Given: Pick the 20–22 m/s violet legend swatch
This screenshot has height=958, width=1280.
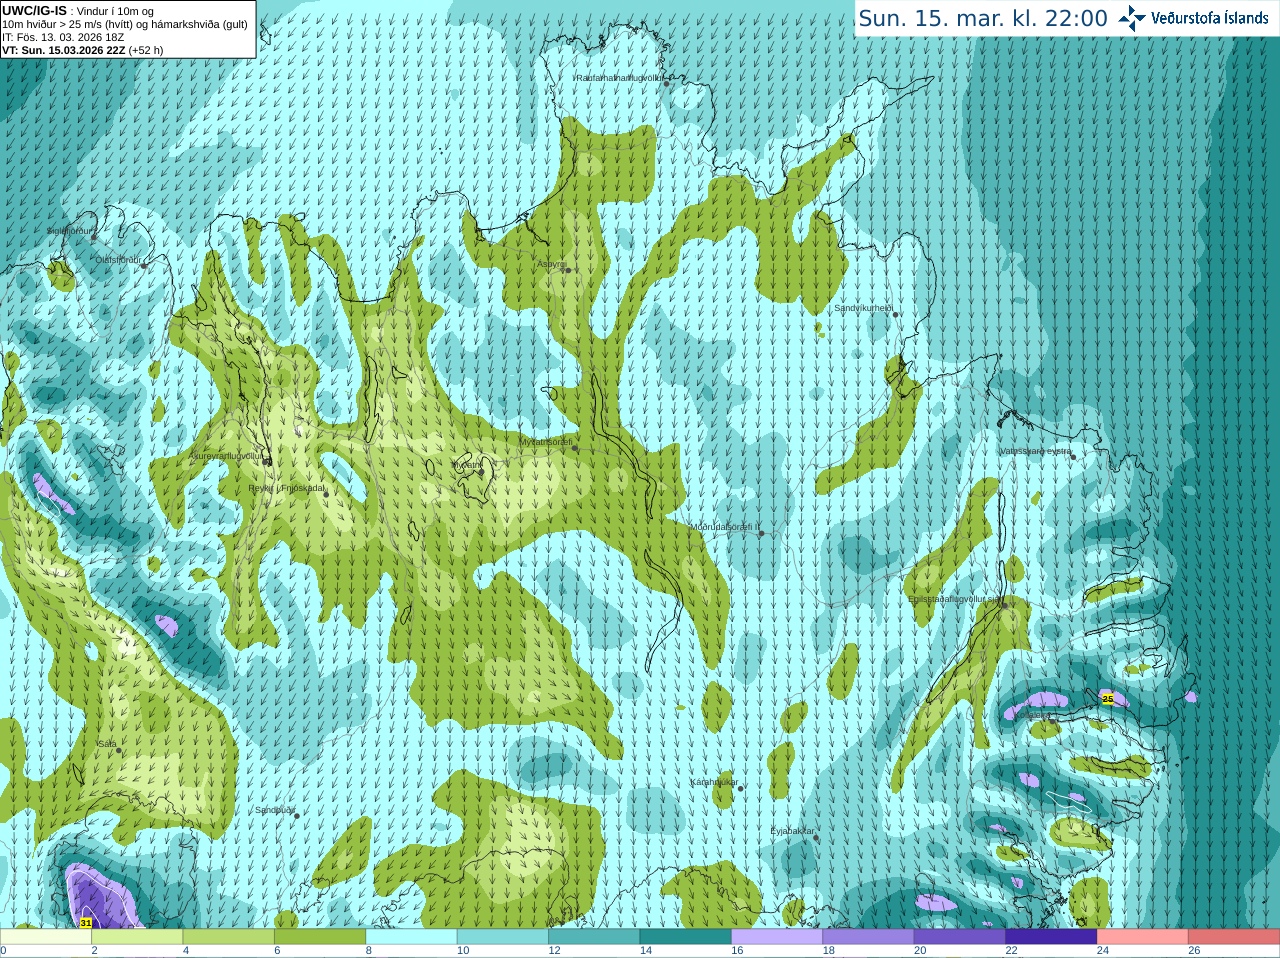Looking at the screenshot, I should (x=960, y=937).
